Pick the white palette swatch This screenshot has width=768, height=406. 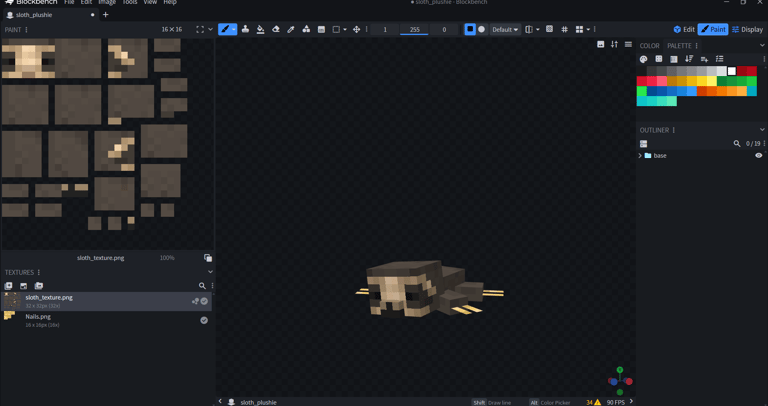point(732,71)
